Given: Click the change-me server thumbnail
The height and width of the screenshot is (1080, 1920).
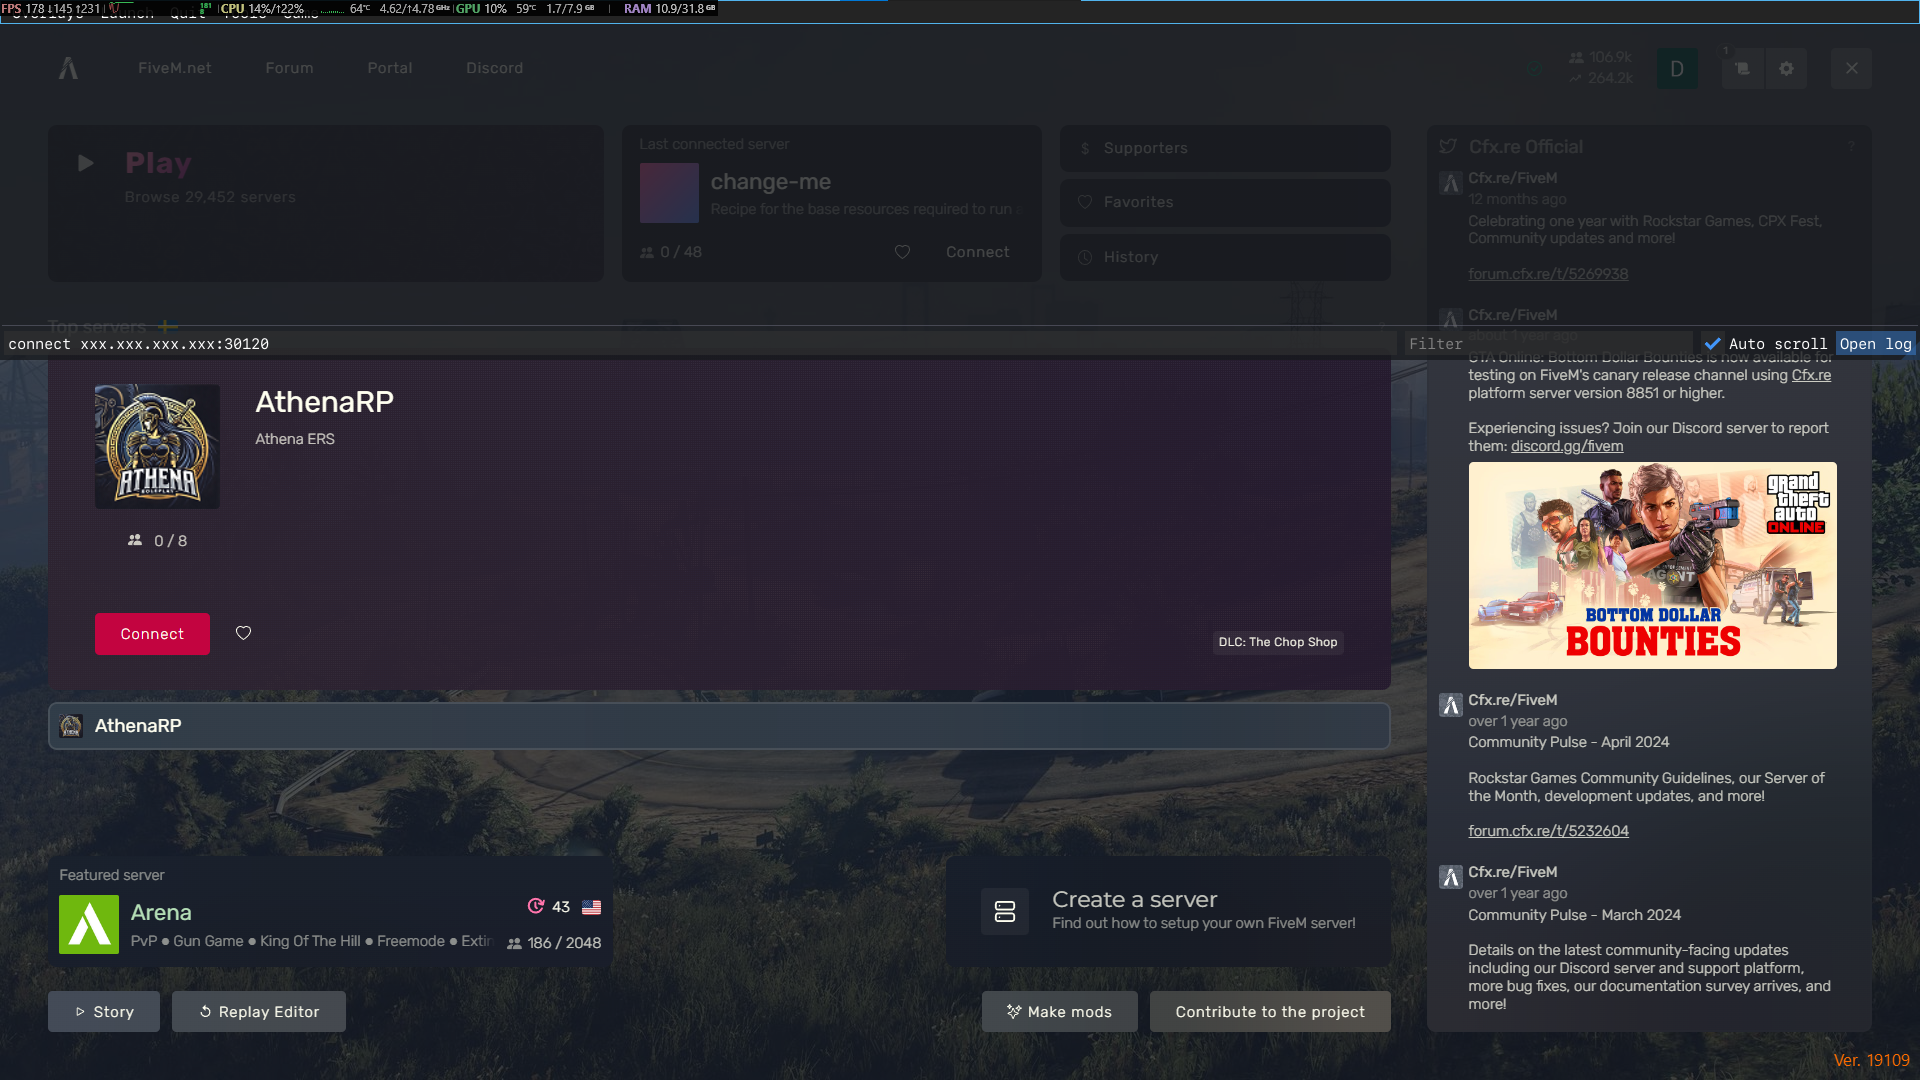Looking at the screenshot, I should pos(669,193).
